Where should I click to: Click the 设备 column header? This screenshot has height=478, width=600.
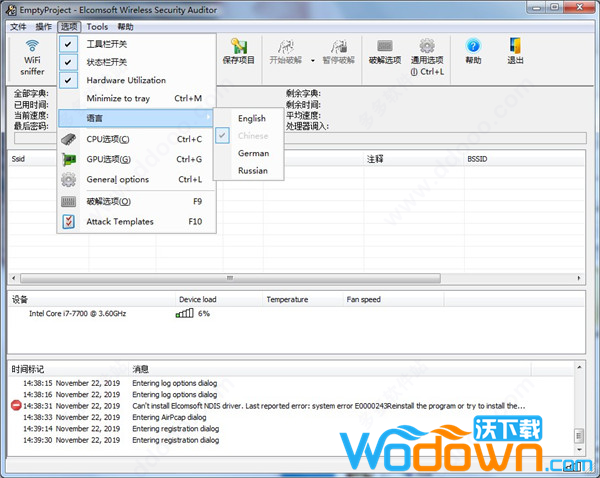[x=92, y=300]
